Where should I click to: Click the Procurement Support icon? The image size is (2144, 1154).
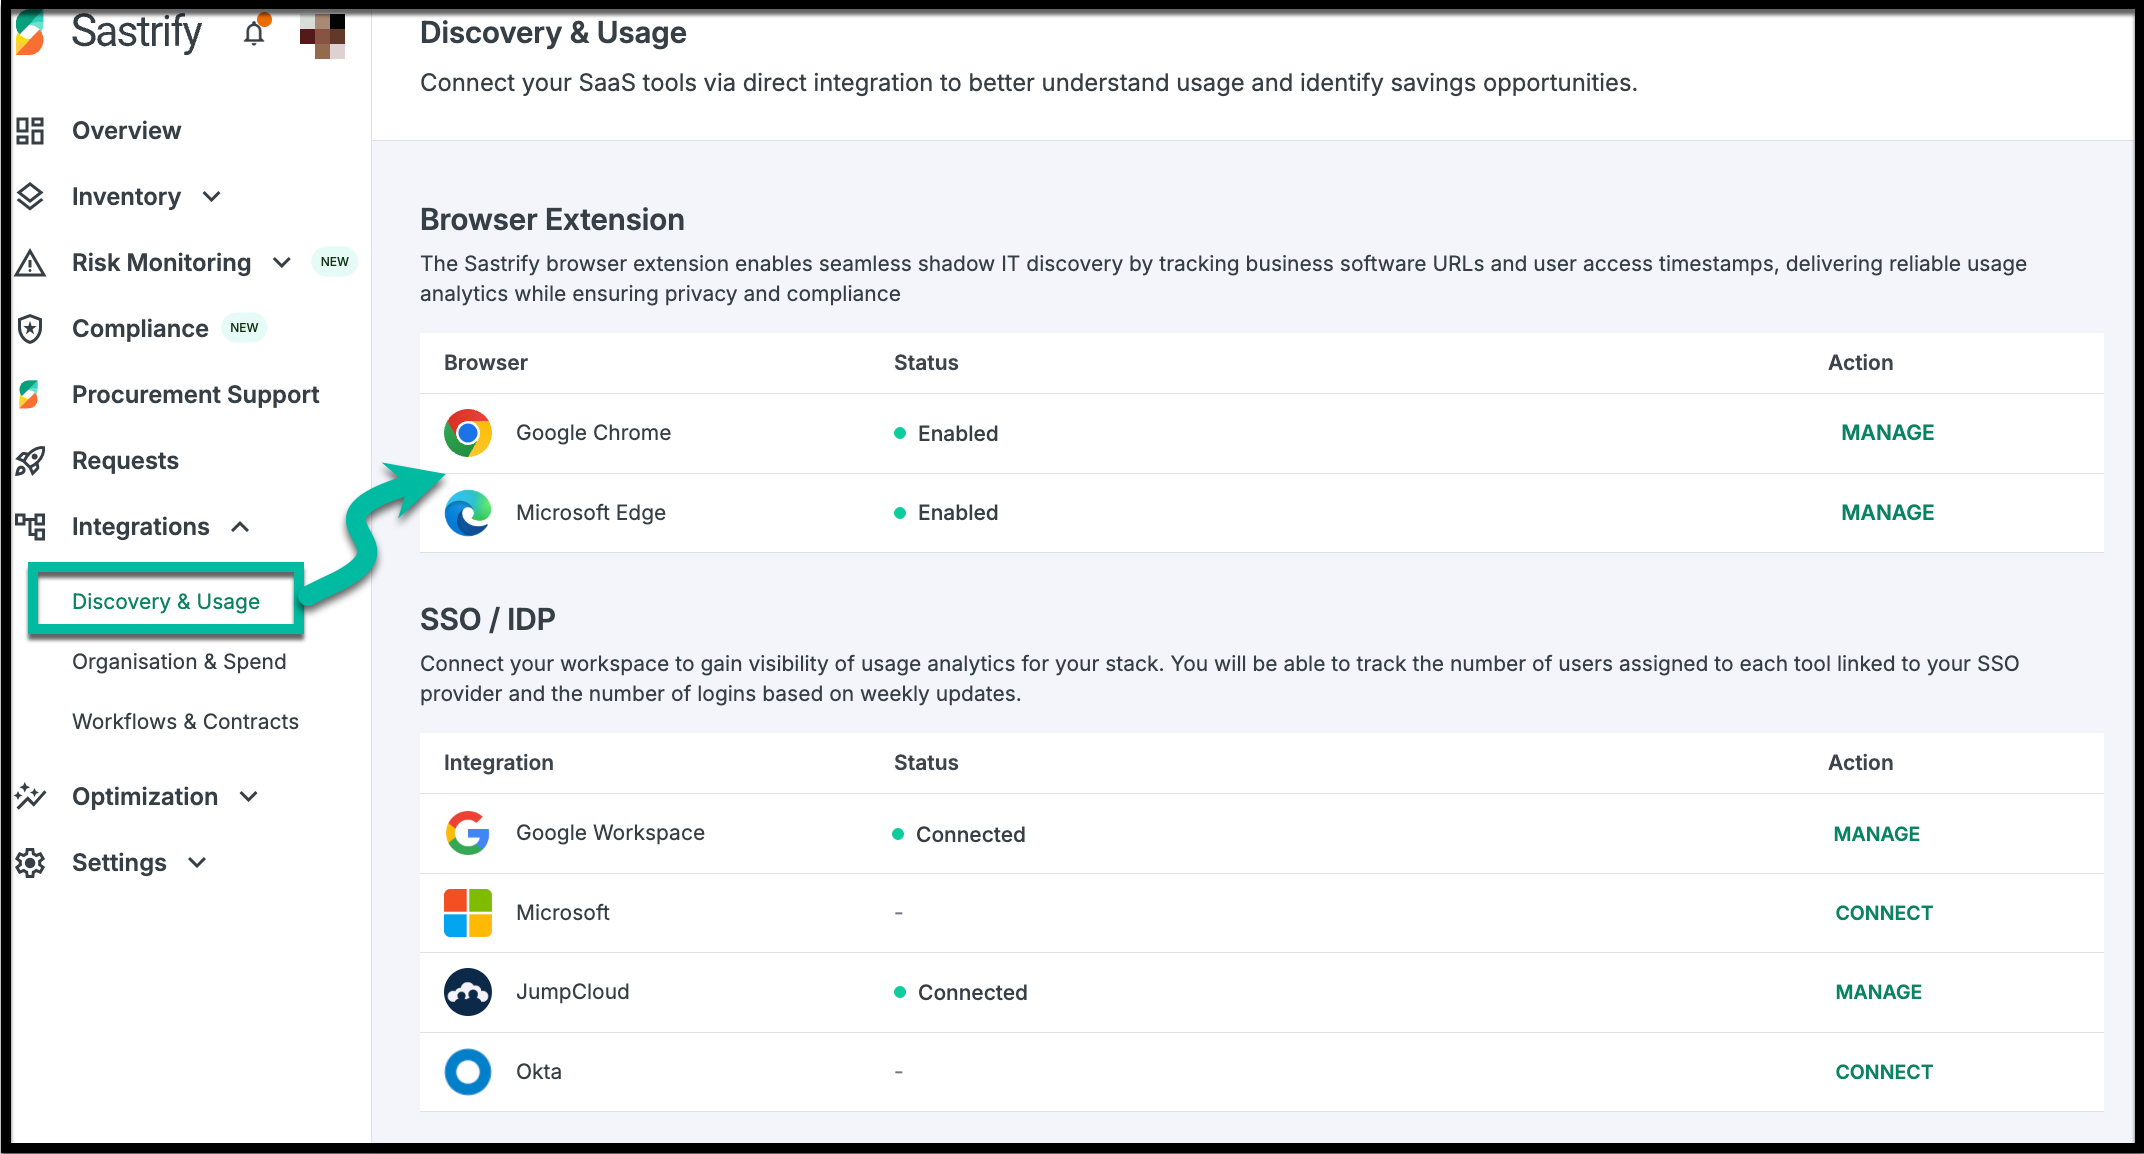pos(29,395)
